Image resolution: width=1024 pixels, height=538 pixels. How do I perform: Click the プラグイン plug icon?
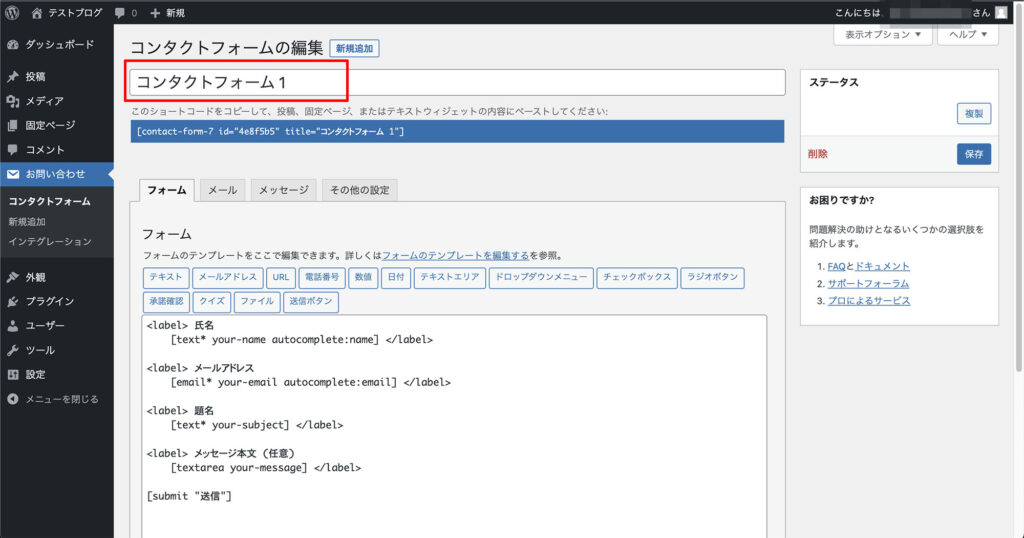[12, 301]
